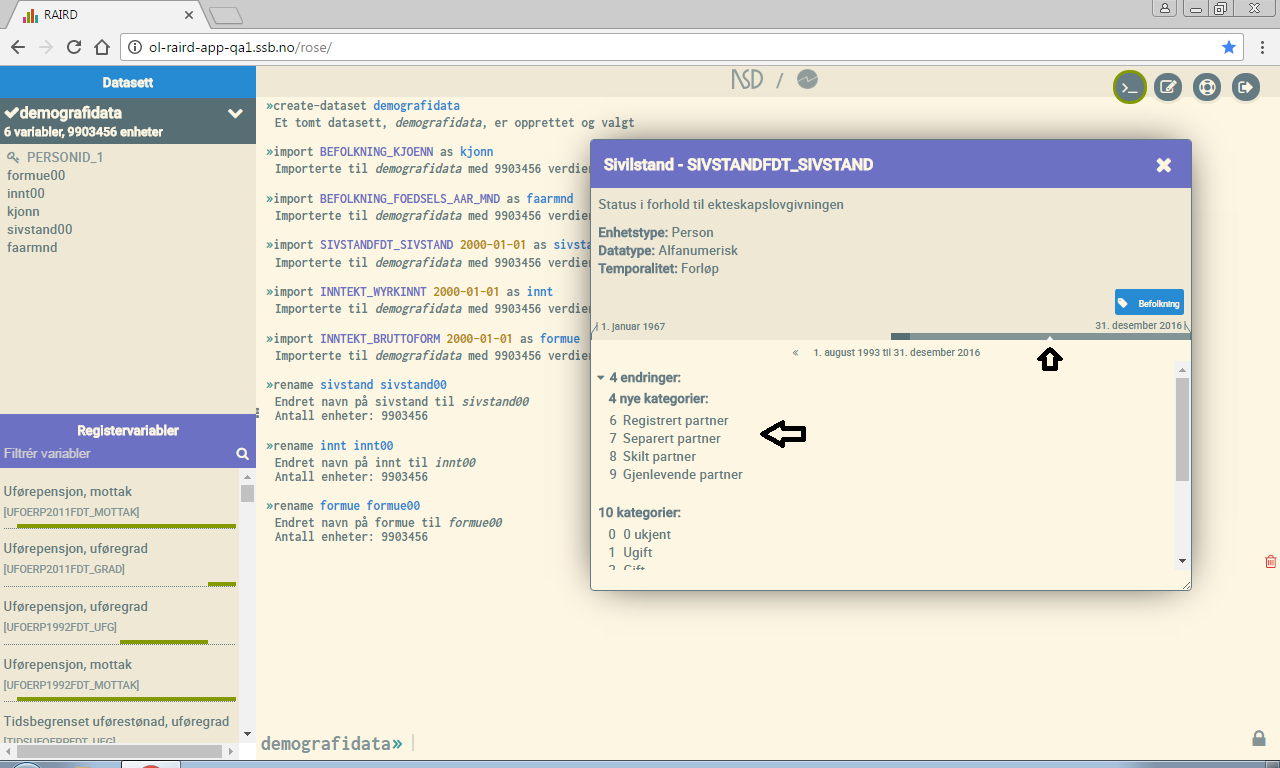This screenshot has height=768, width=1280.
Task: Click the Sivilstand timeline bar marker
Action: point(1049,337)
